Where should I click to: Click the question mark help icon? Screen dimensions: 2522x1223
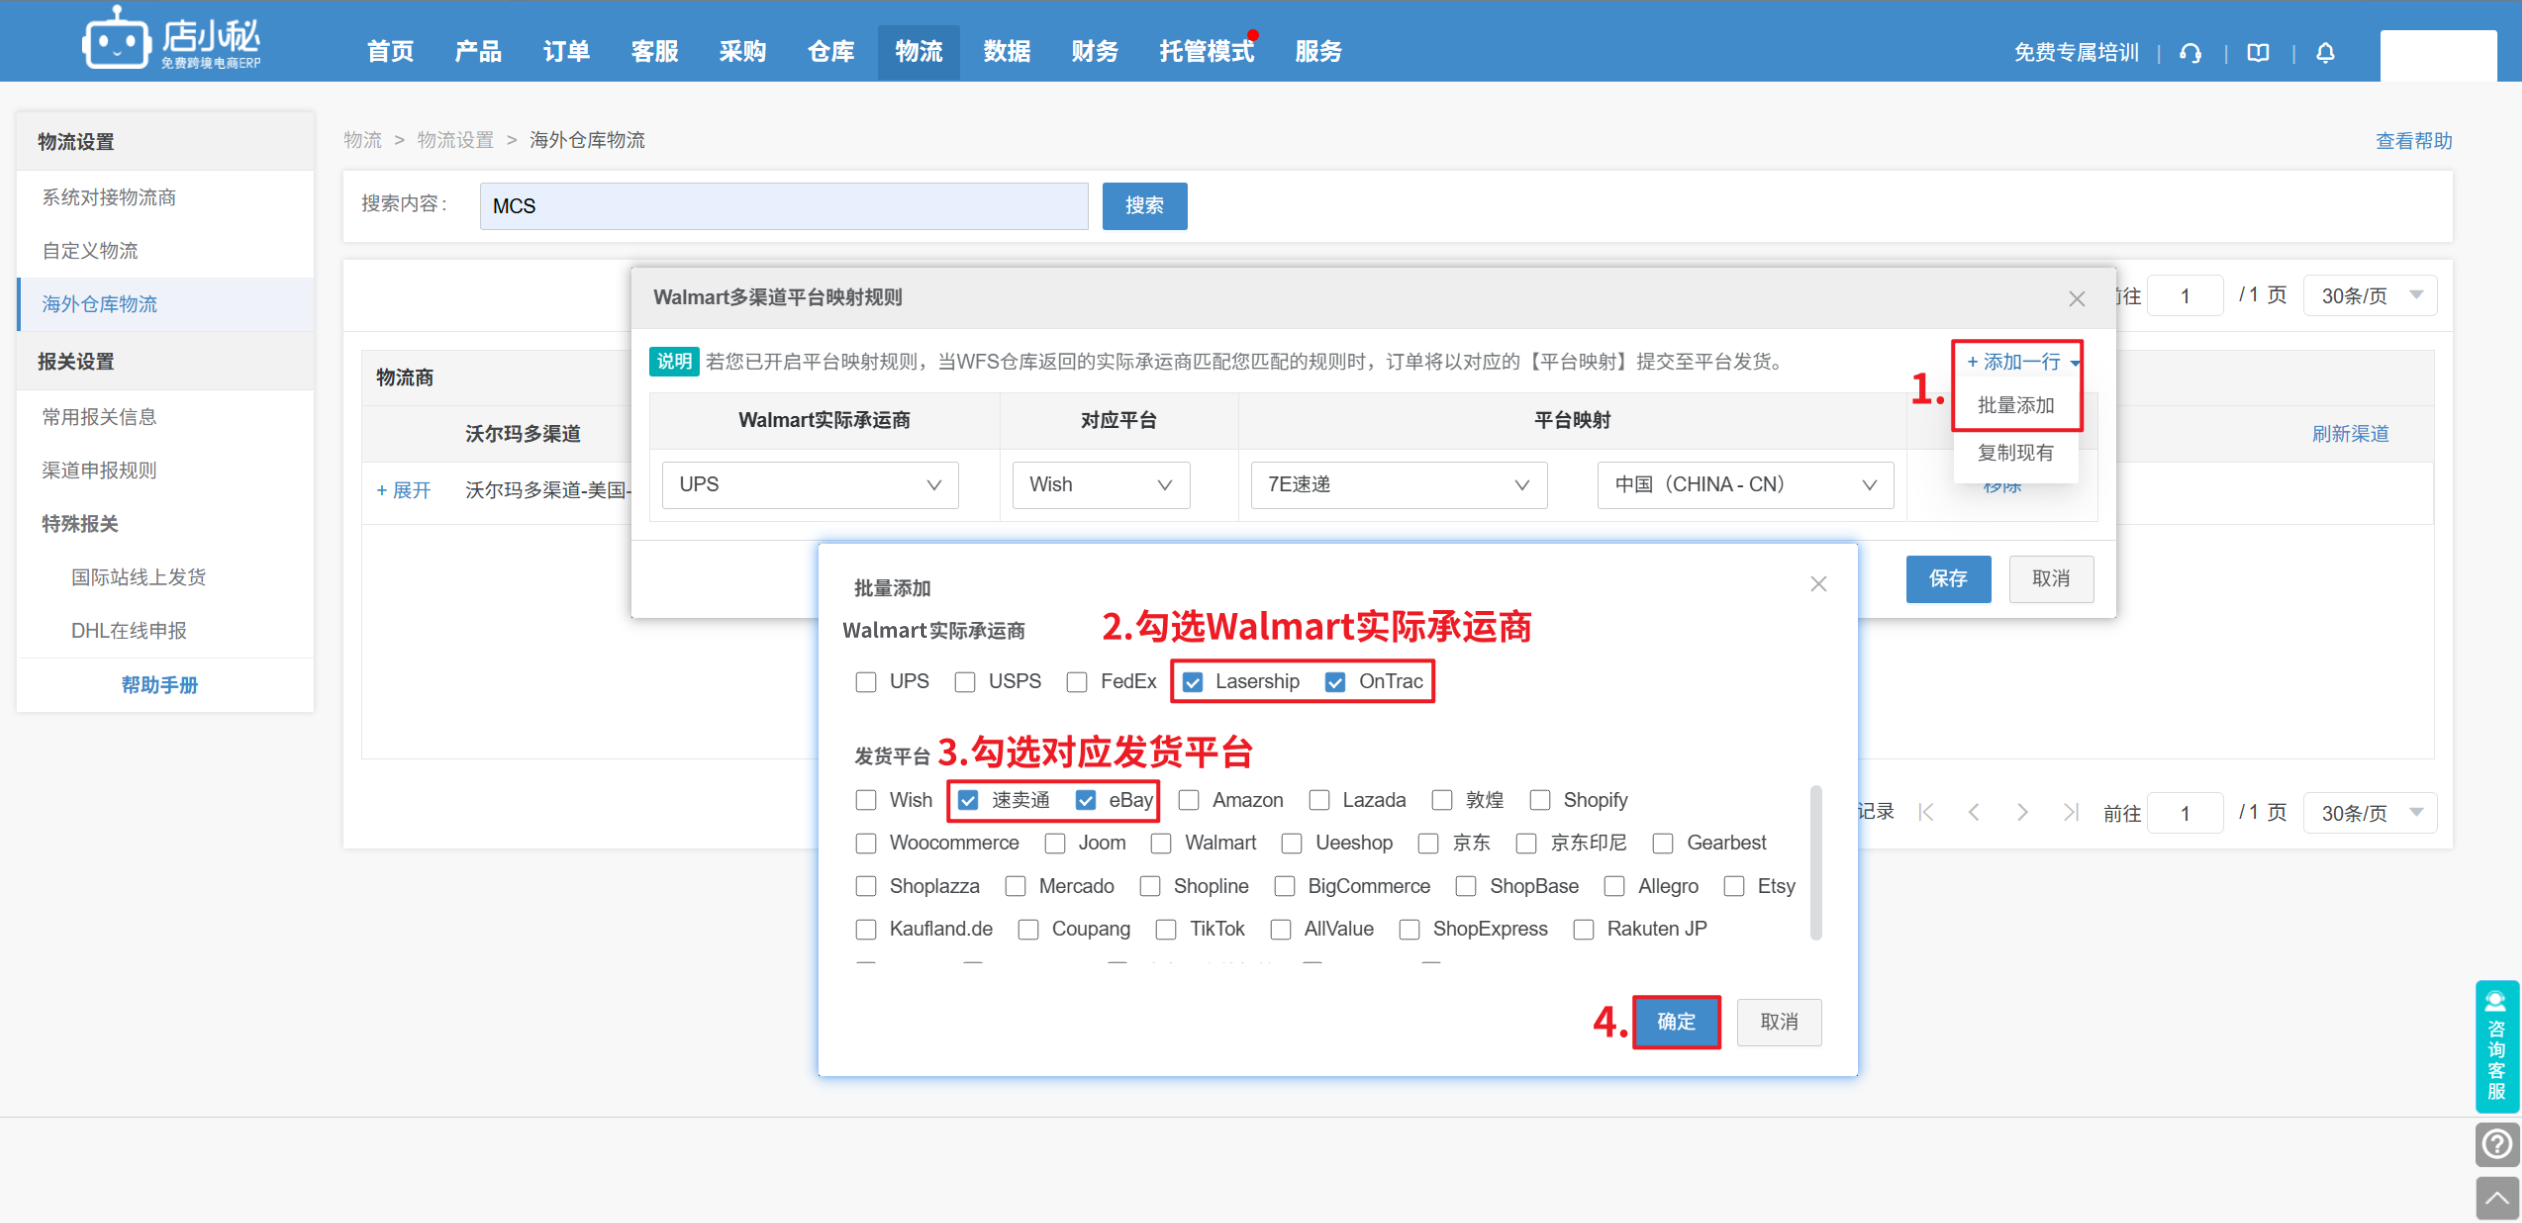click(x=2496, y=1144)
